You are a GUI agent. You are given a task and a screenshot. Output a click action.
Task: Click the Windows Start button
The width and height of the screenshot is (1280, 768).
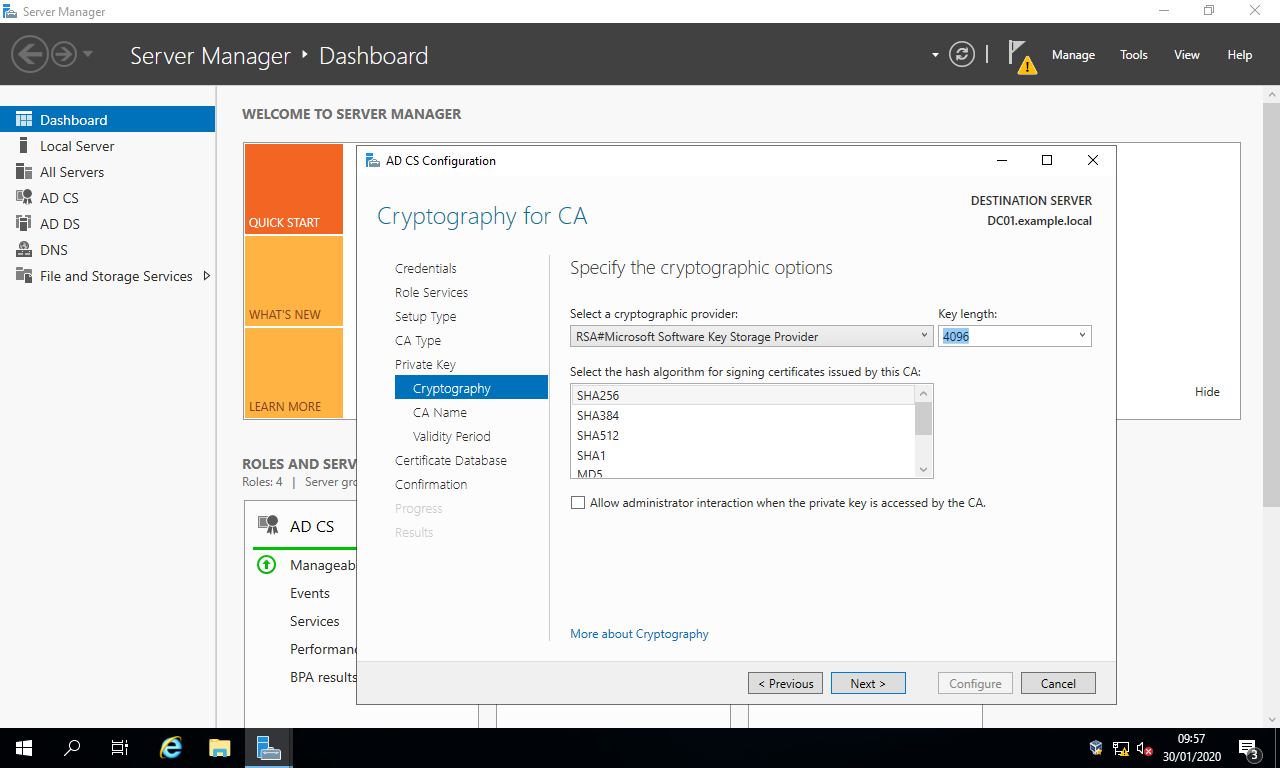coord(24,747)
